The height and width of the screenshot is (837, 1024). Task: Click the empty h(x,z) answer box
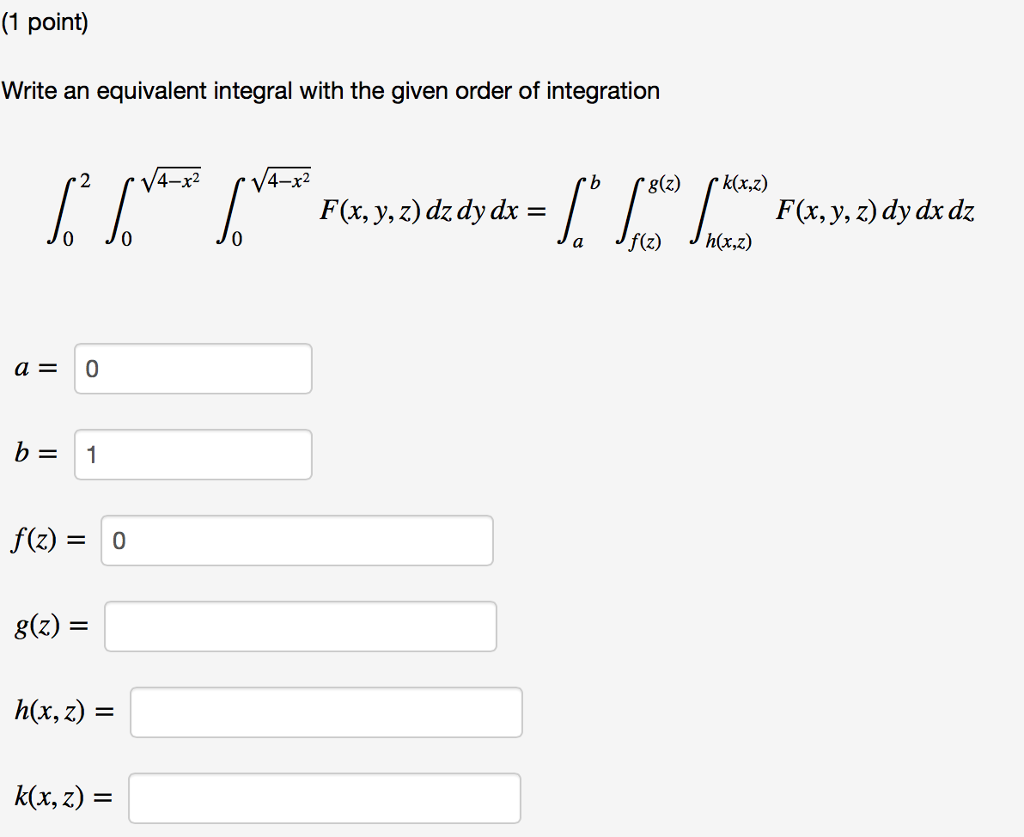(x=325, y=712)
